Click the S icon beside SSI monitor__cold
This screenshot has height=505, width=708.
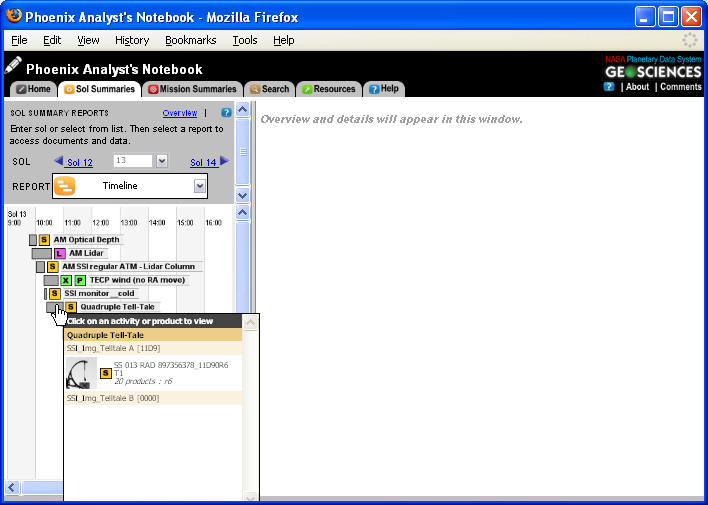(x=55, y=294)
